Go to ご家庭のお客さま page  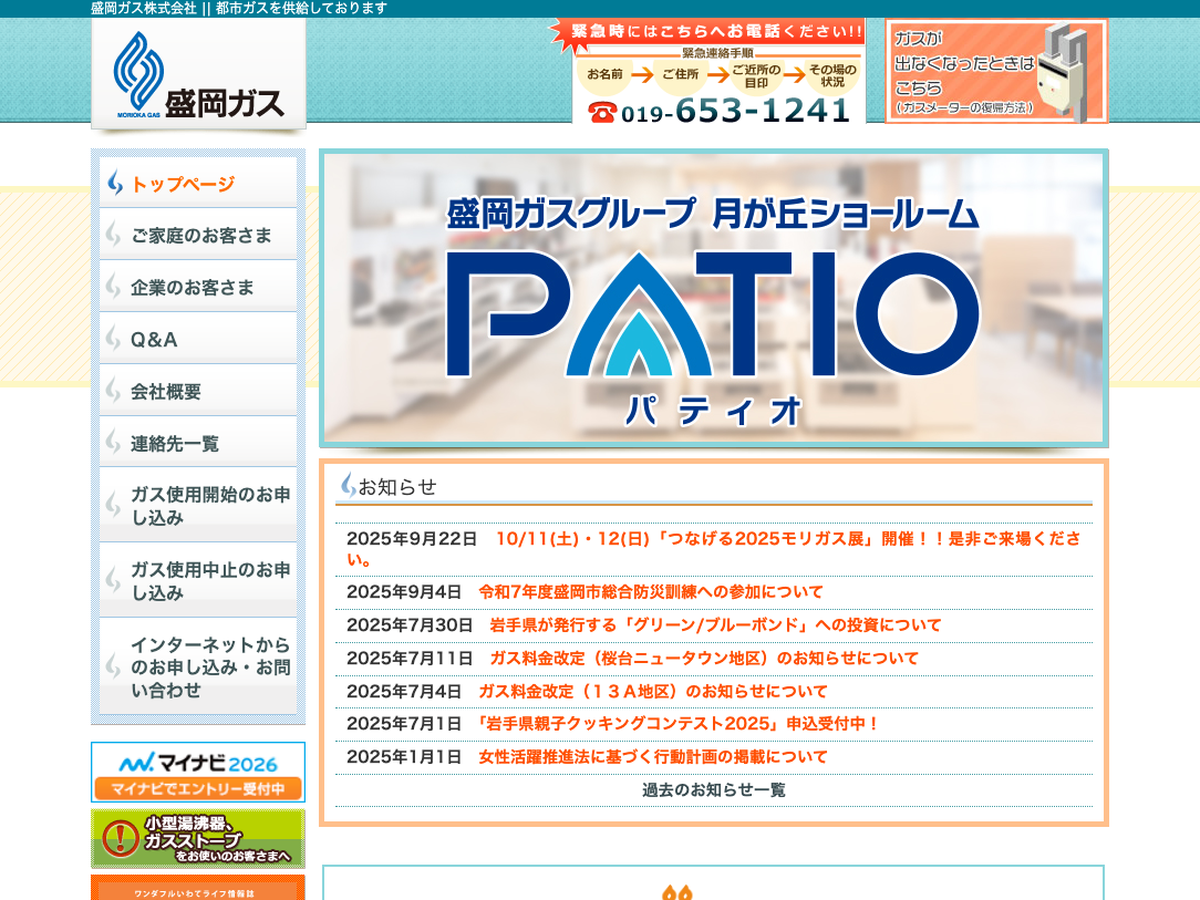point(198,235)
